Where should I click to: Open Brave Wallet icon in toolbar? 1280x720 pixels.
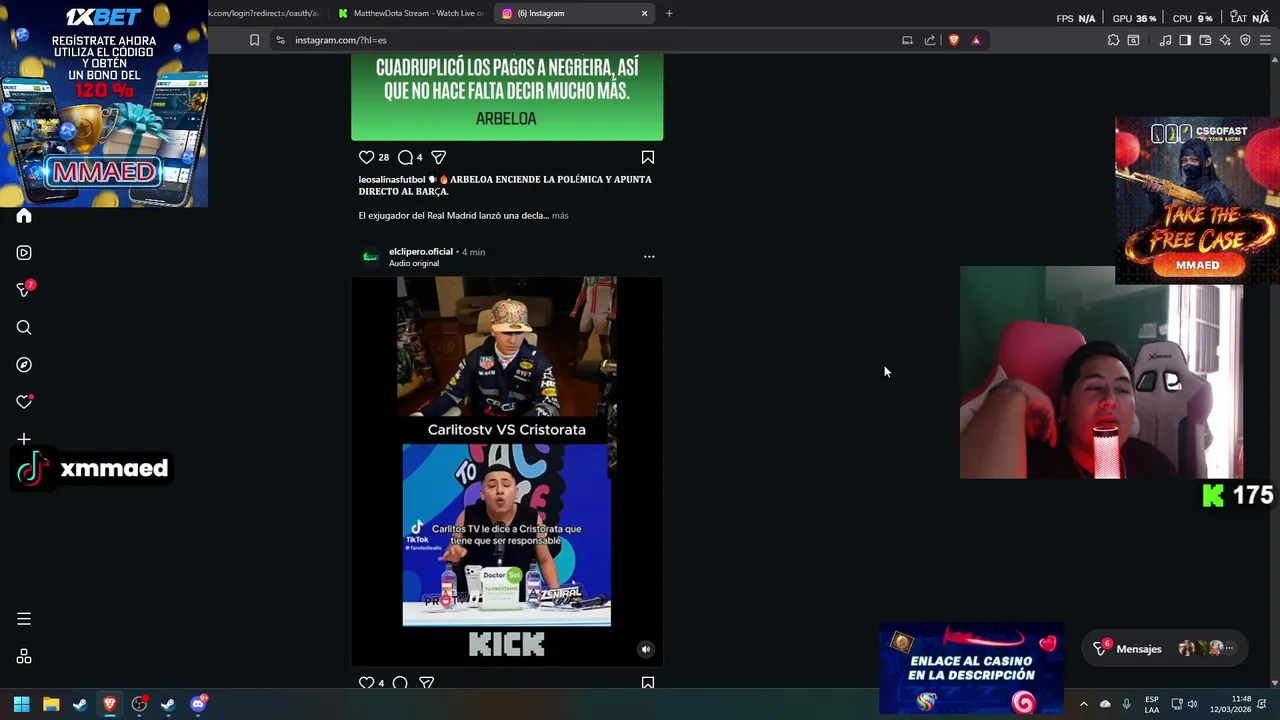(1205, 40)
